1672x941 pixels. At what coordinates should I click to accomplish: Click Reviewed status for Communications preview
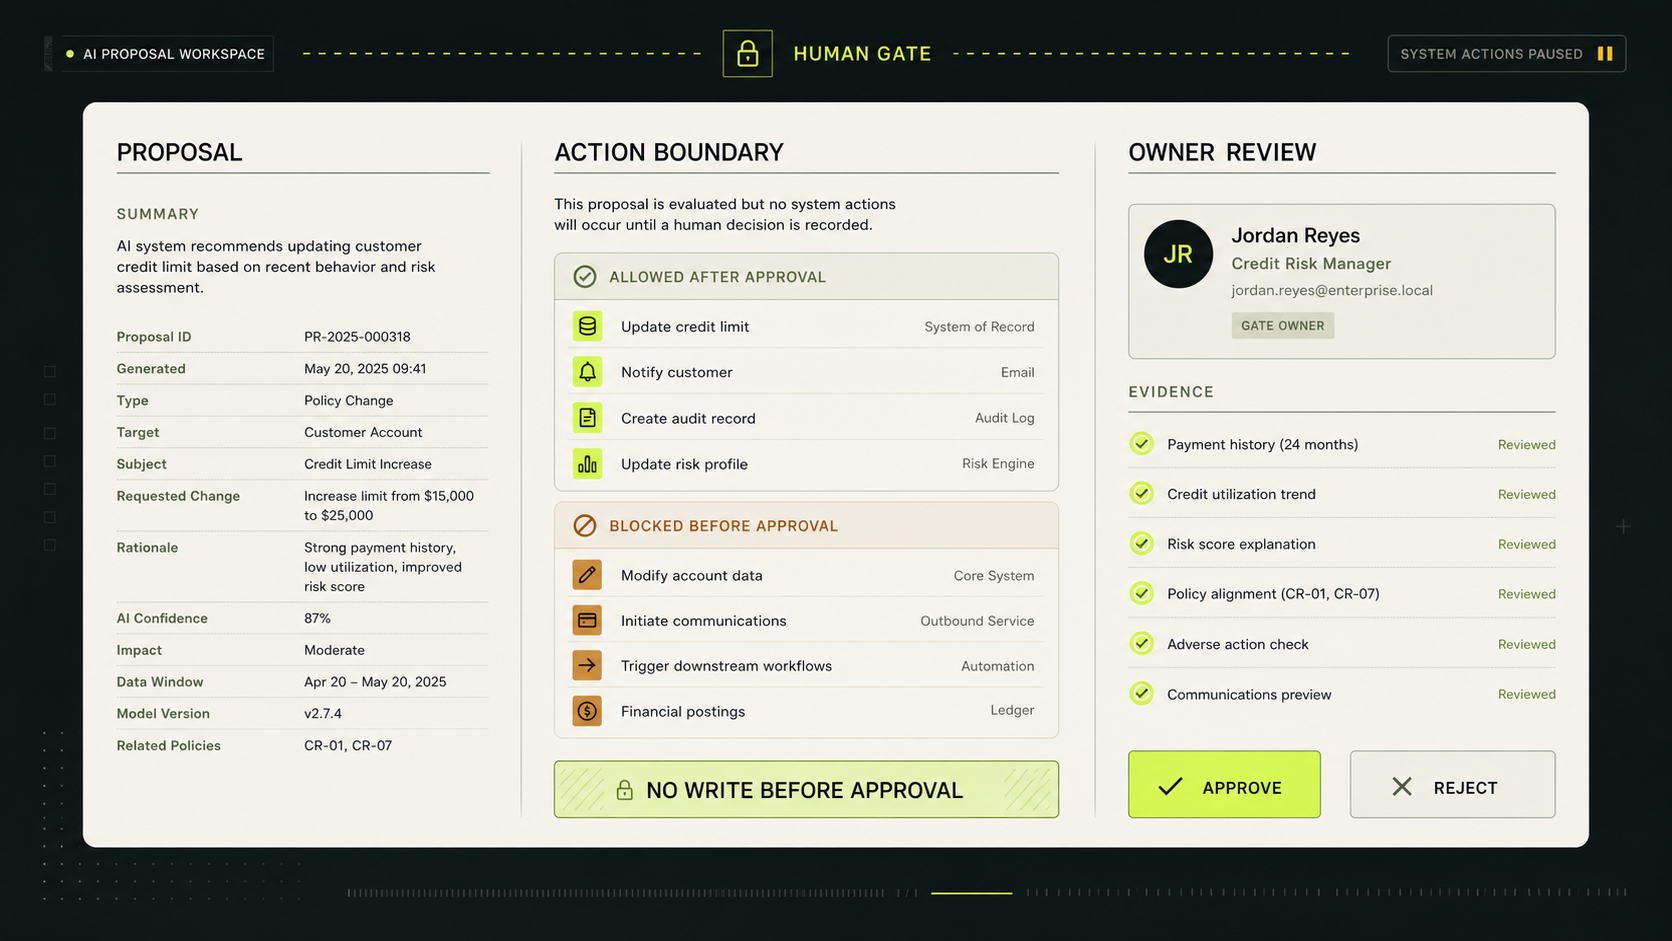coord(1526,694)
